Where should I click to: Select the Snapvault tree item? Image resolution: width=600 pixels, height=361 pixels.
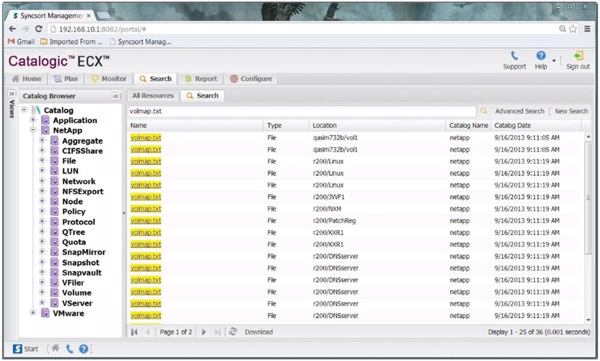(x=82, y=273)
